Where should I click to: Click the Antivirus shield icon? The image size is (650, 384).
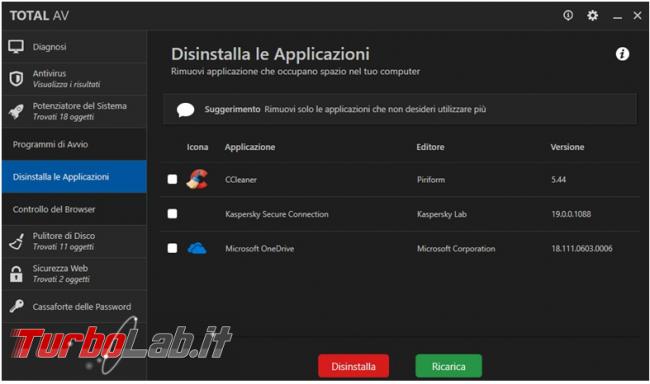click(16, 79)
